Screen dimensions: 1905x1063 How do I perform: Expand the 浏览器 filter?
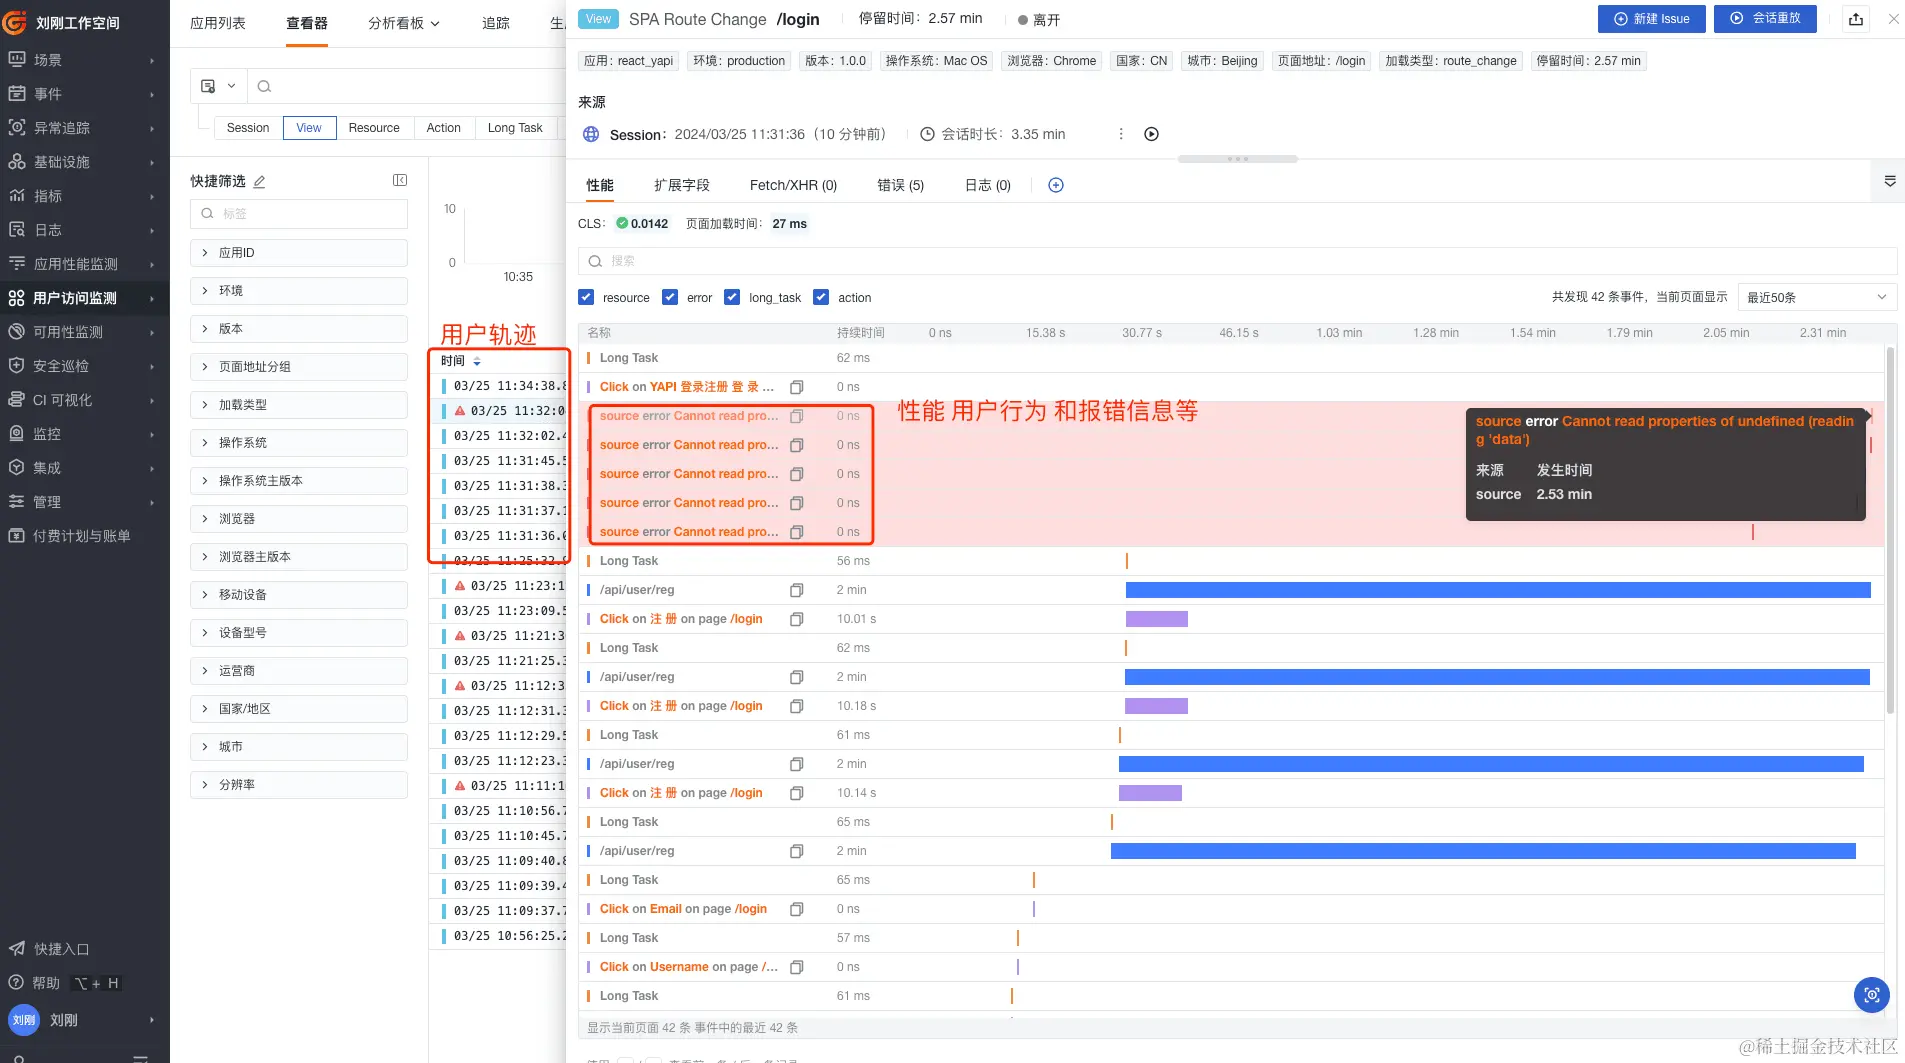point(299,519)
